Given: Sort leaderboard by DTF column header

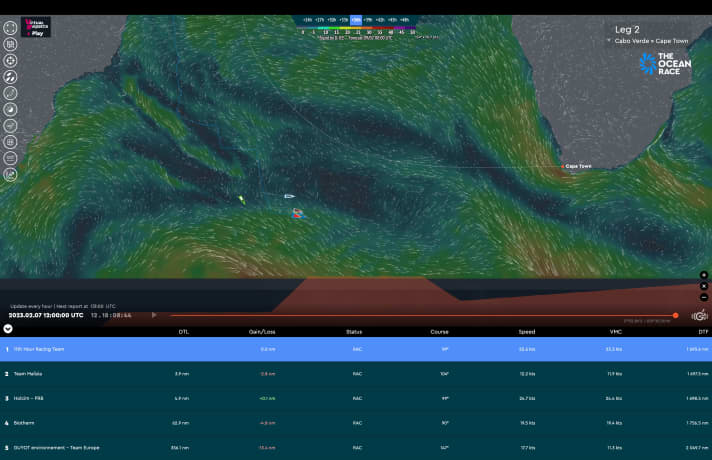Looking at the screenshot, I should pyautogui.click(x=703, y=332).
